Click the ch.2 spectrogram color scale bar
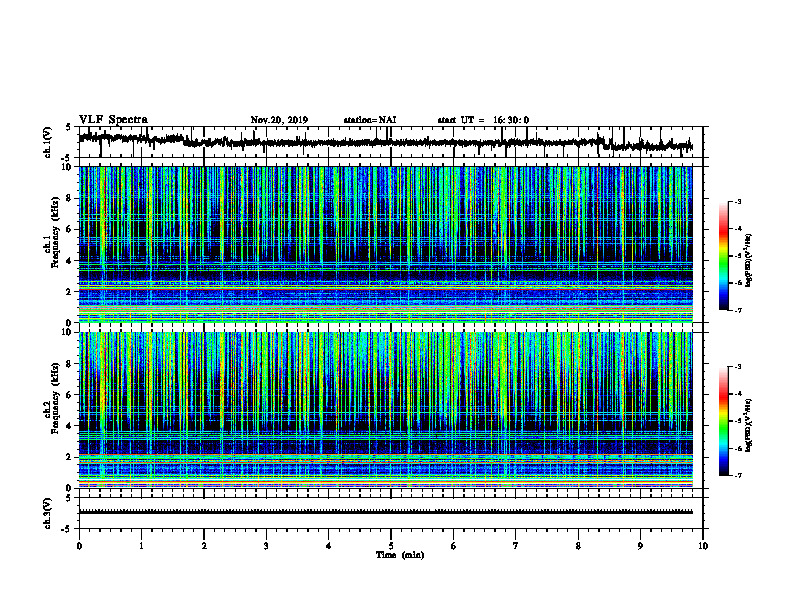This screenshot has width=792, height=612. coord(723,421)
